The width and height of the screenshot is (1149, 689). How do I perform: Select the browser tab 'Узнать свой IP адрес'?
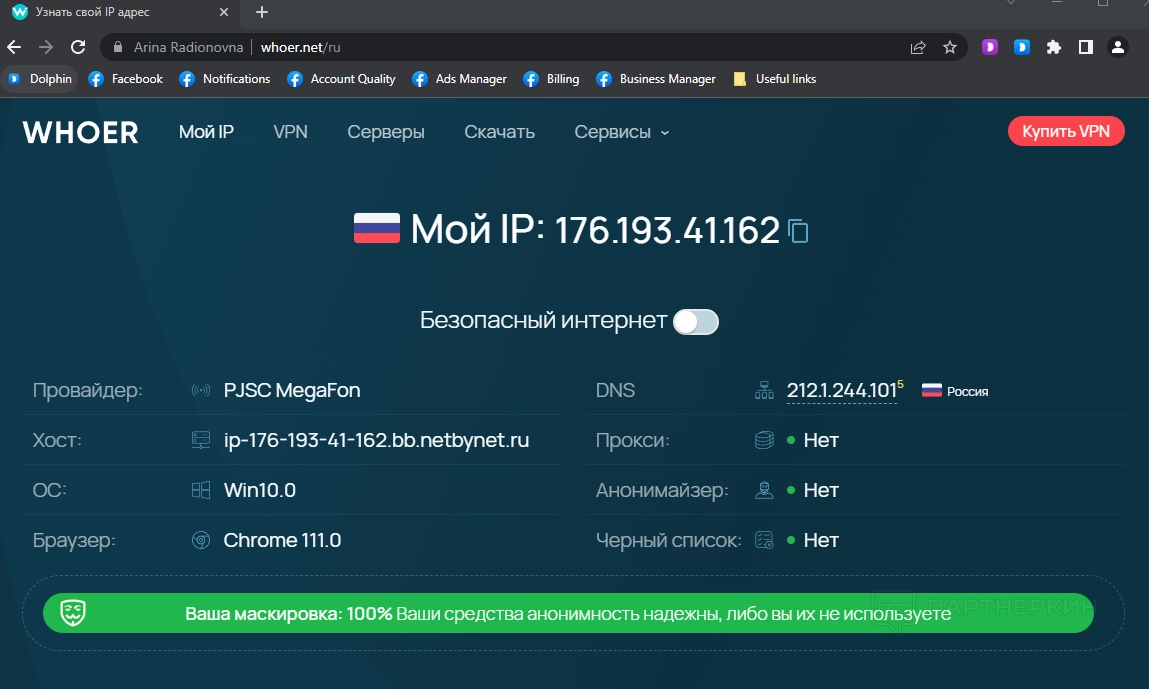tap(121, 12)
